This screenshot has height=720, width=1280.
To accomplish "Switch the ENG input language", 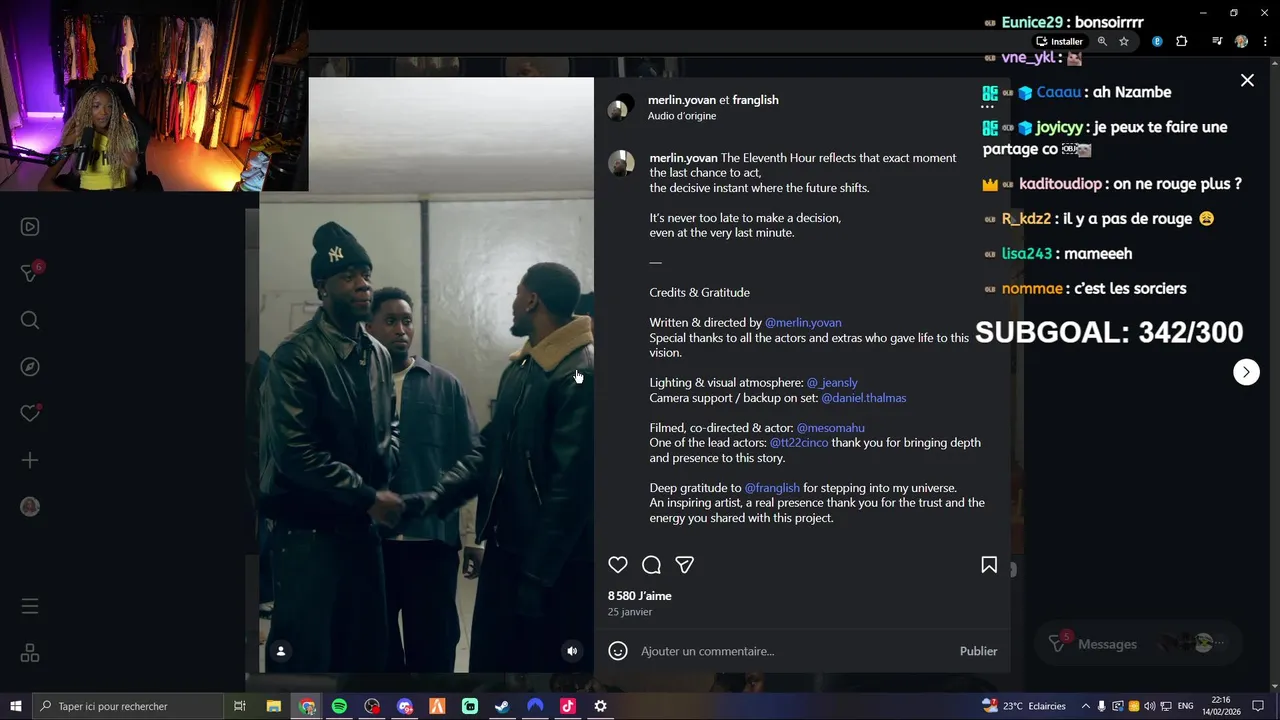I will tap(1185, 706).
